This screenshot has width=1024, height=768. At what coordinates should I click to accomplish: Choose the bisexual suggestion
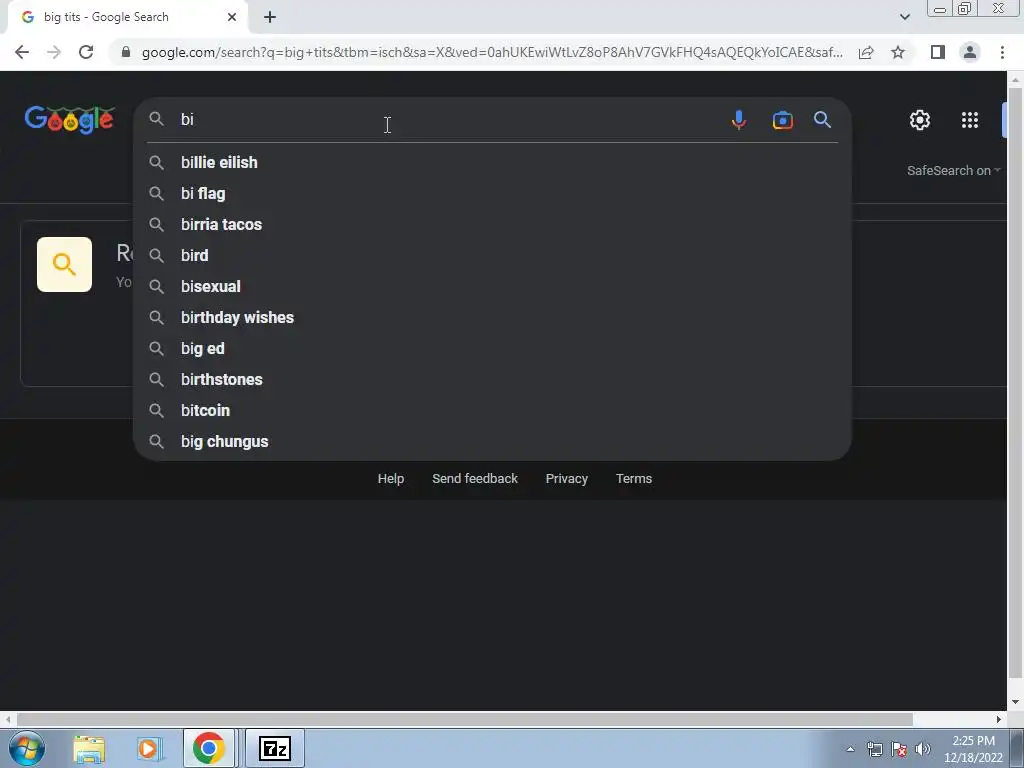(x=492, y=287)
